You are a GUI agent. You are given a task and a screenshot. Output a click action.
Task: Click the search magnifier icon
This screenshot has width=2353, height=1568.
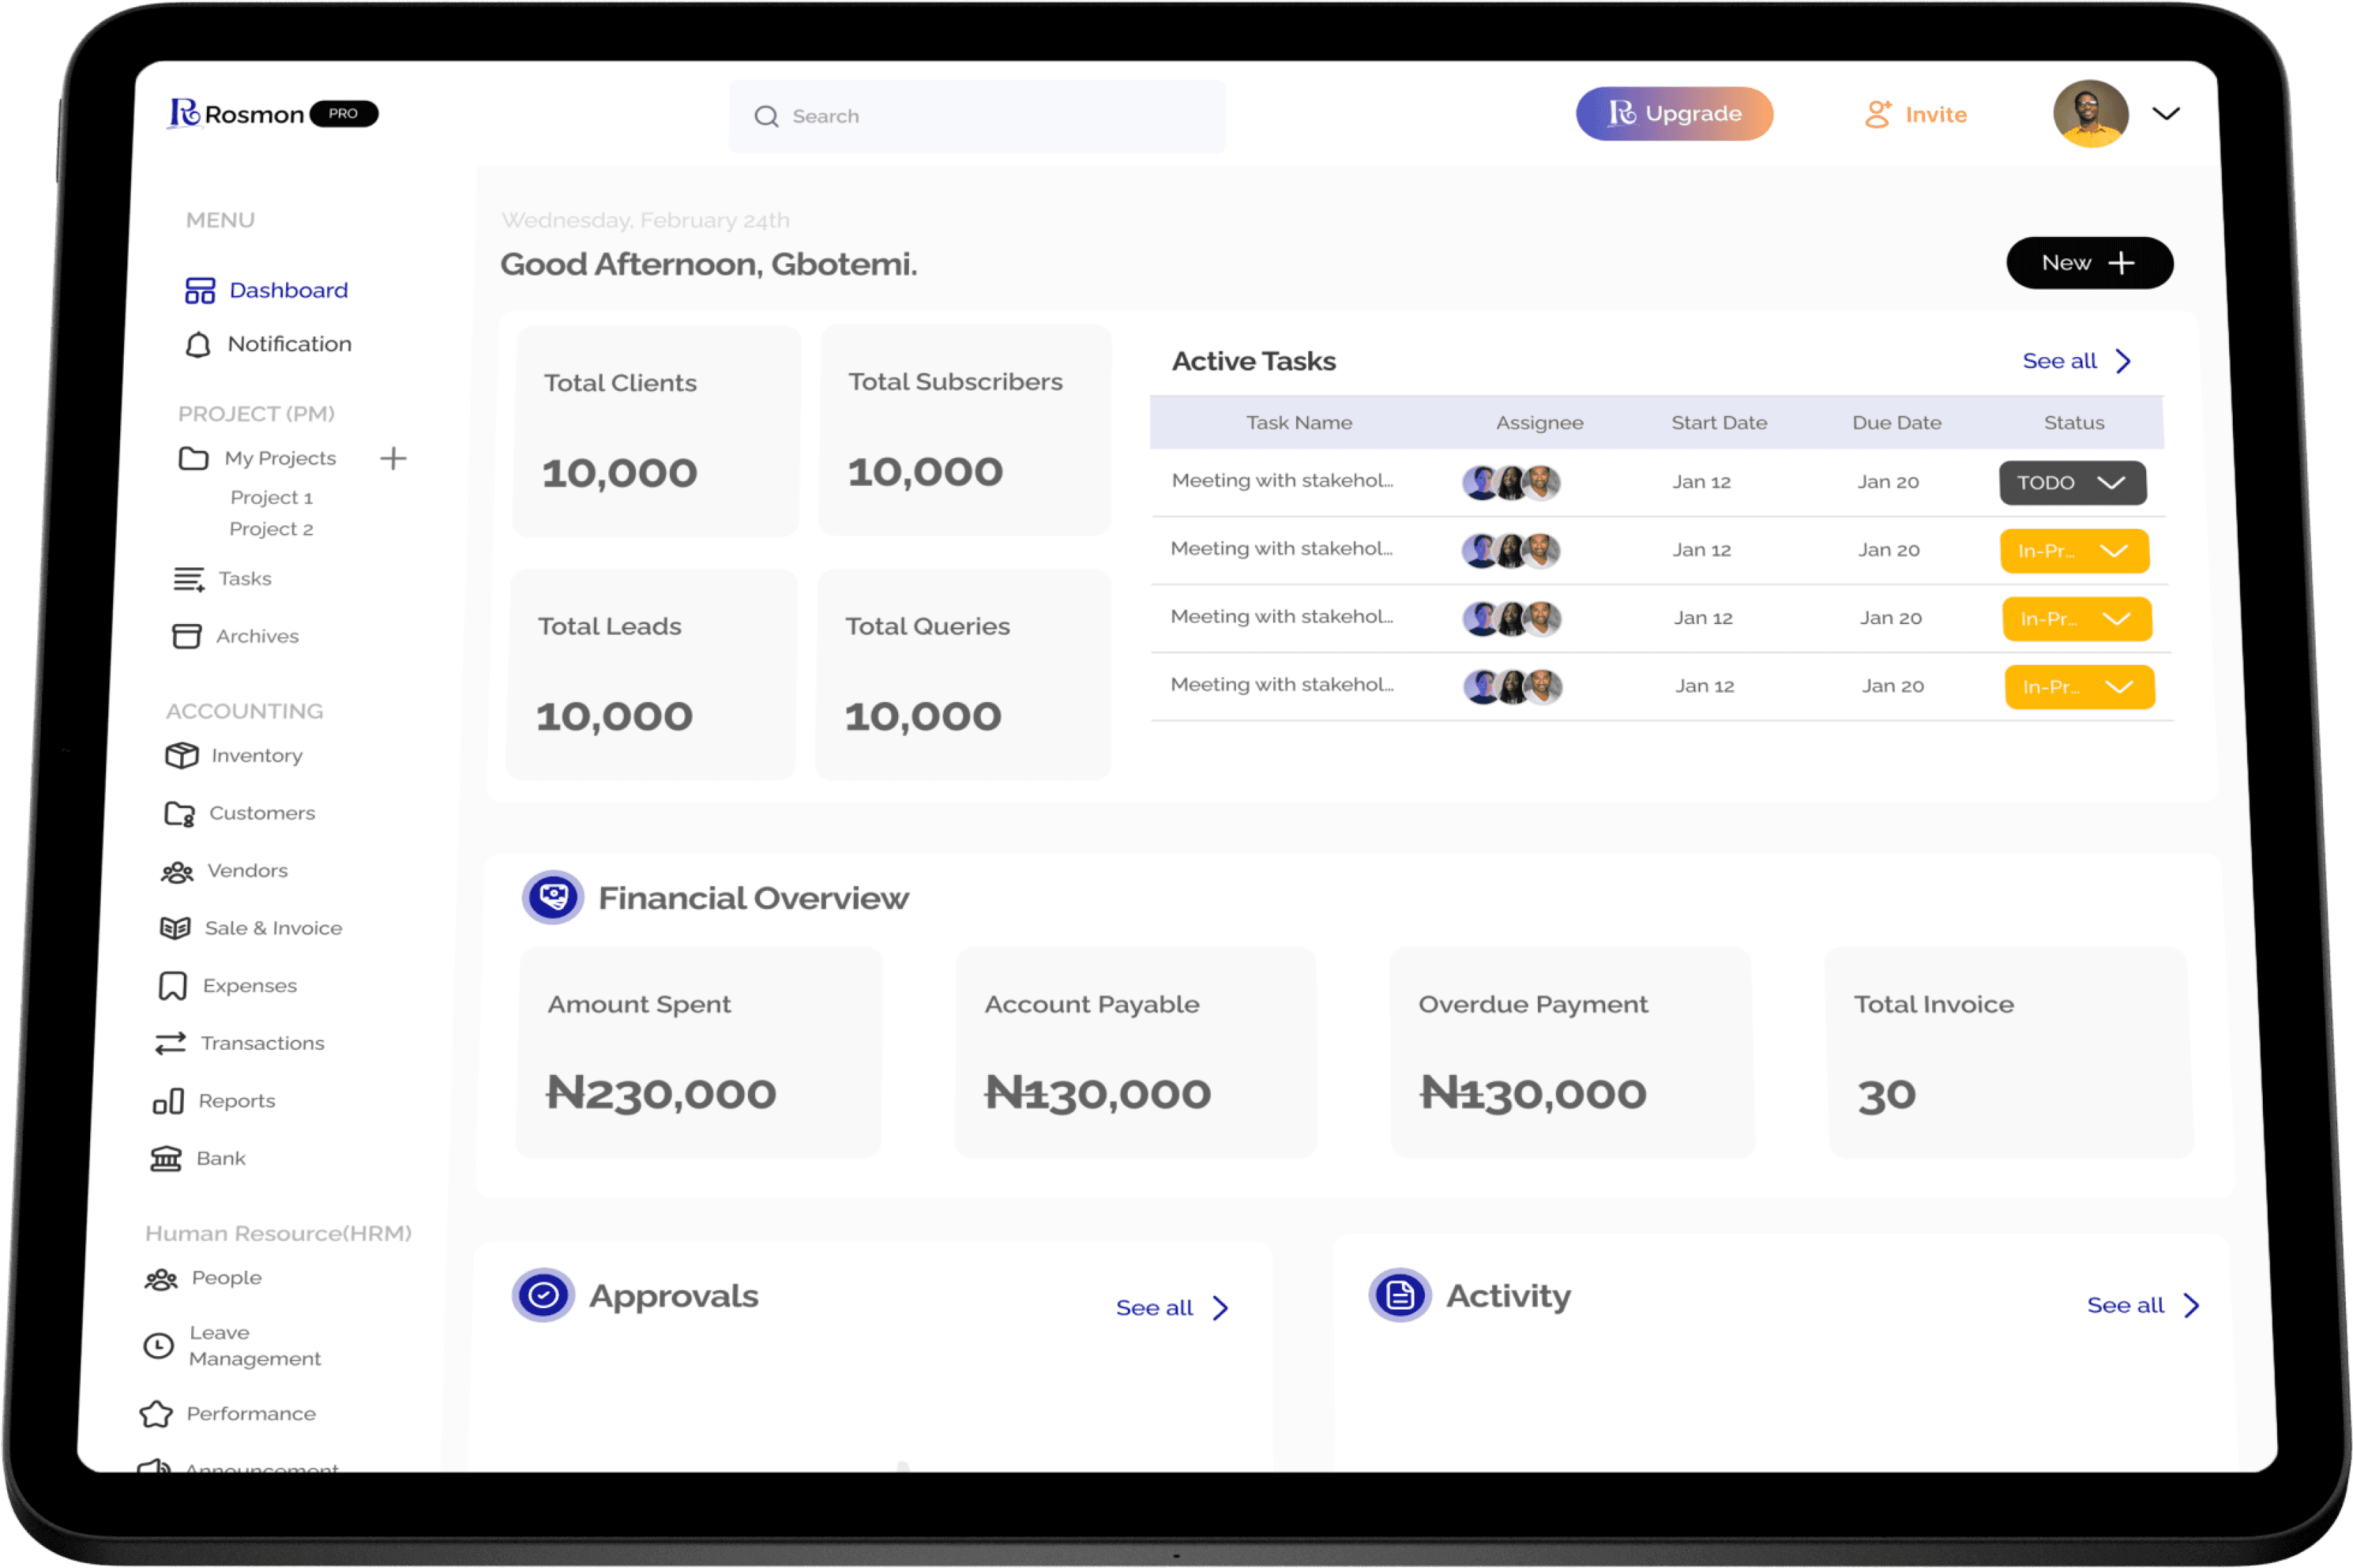pos(766,116)
